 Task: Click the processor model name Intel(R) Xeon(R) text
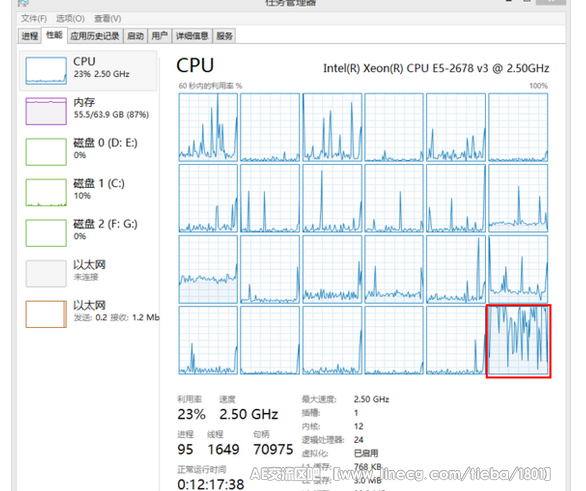pyautogui.click(x=436, y=68)
